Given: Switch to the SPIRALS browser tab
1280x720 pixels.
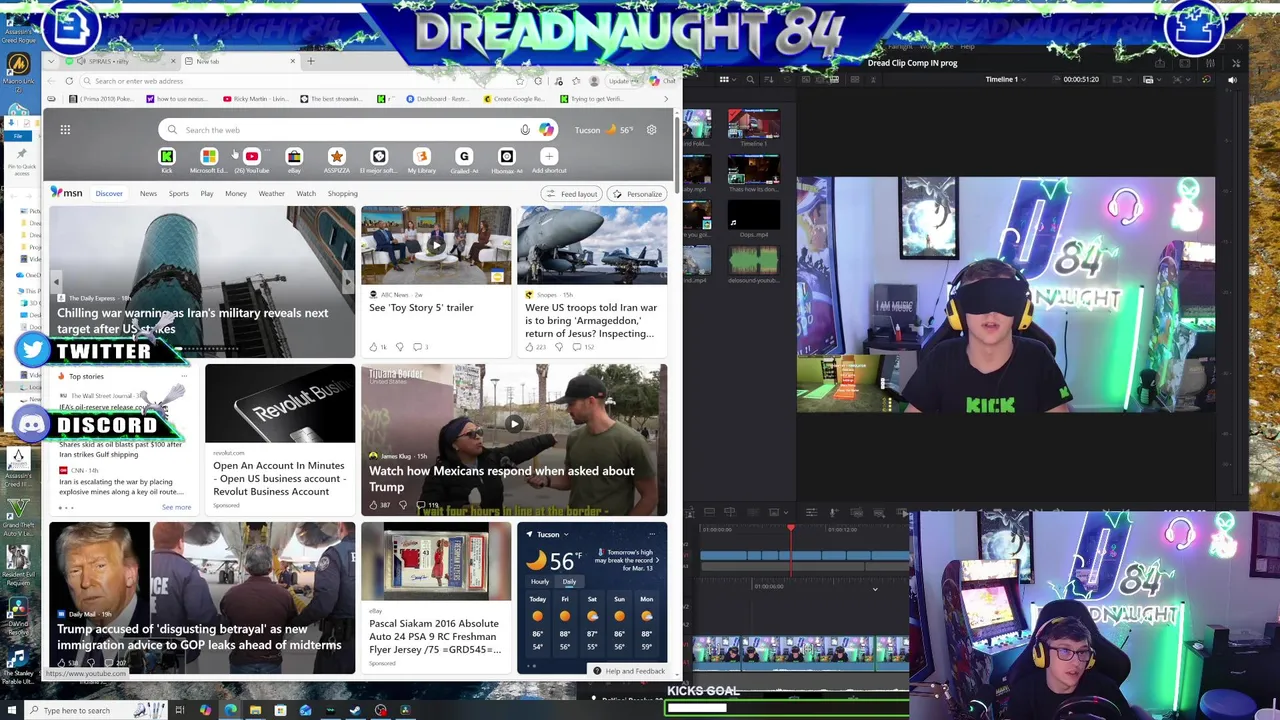Looking at the screenshot, I should (120, 61).
